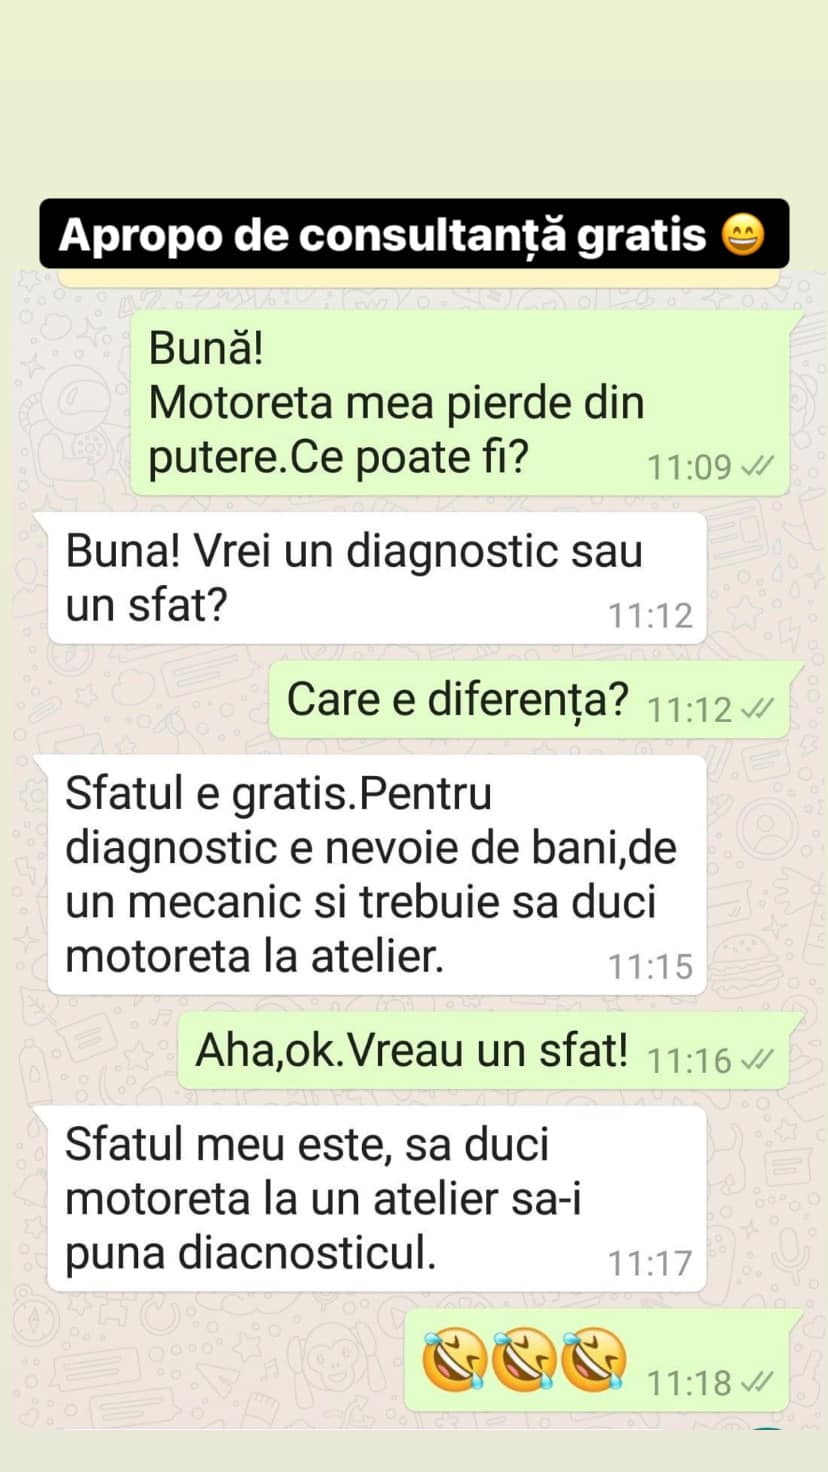The height and width of the screenshot is (1472, 828).
Task: Tap the 'Motoreta mea pierde din putere' message
Action: tap(460, 403)
